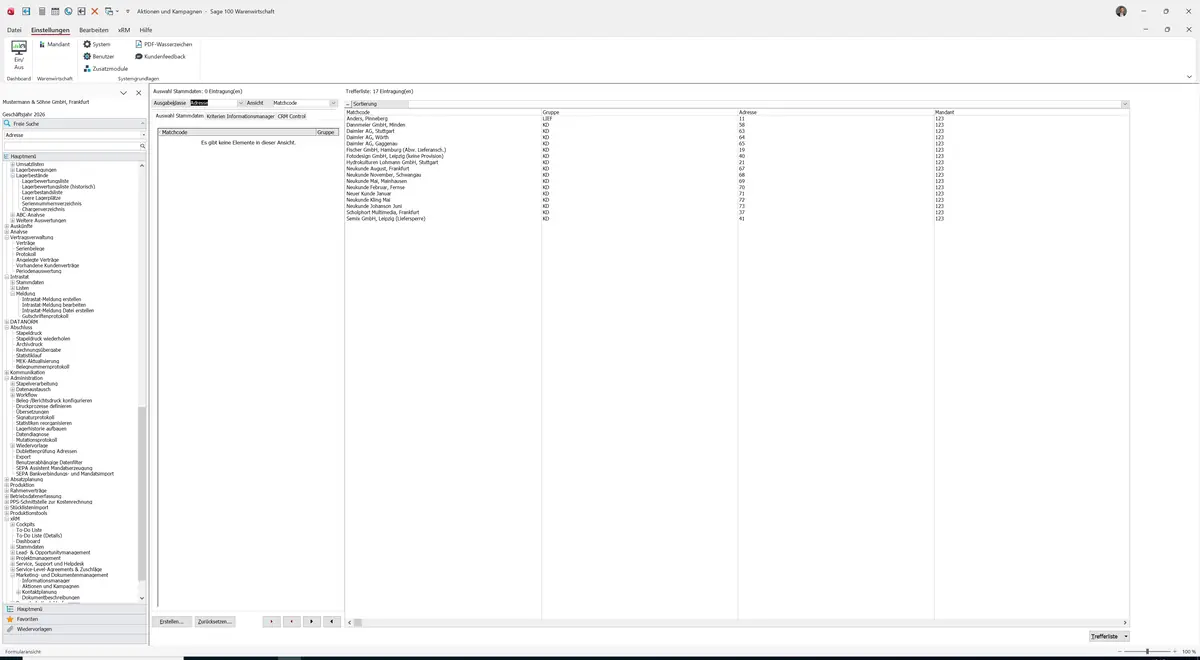Open Favoriten section with star icon
The width and height of the screenshot is (1200, 660).
73,619
